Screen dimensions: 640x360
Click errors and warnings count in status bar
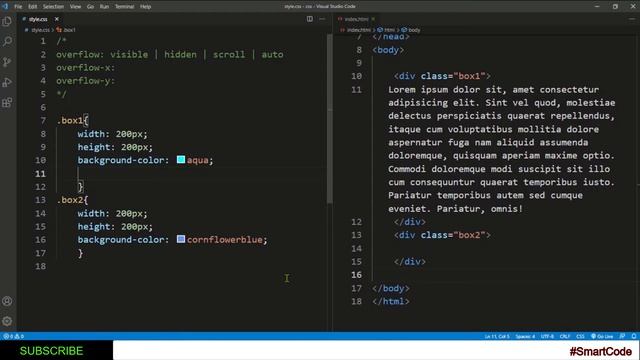(13, 336)
